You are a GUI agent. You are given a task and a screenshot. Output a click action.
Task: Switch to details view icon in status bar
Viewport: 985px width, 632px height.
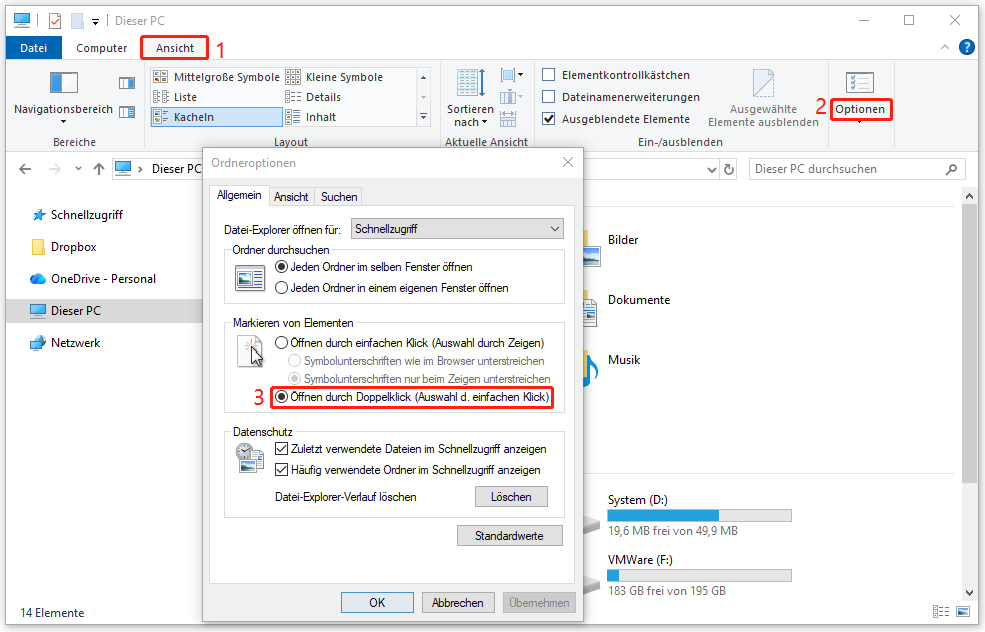point(941,611)
